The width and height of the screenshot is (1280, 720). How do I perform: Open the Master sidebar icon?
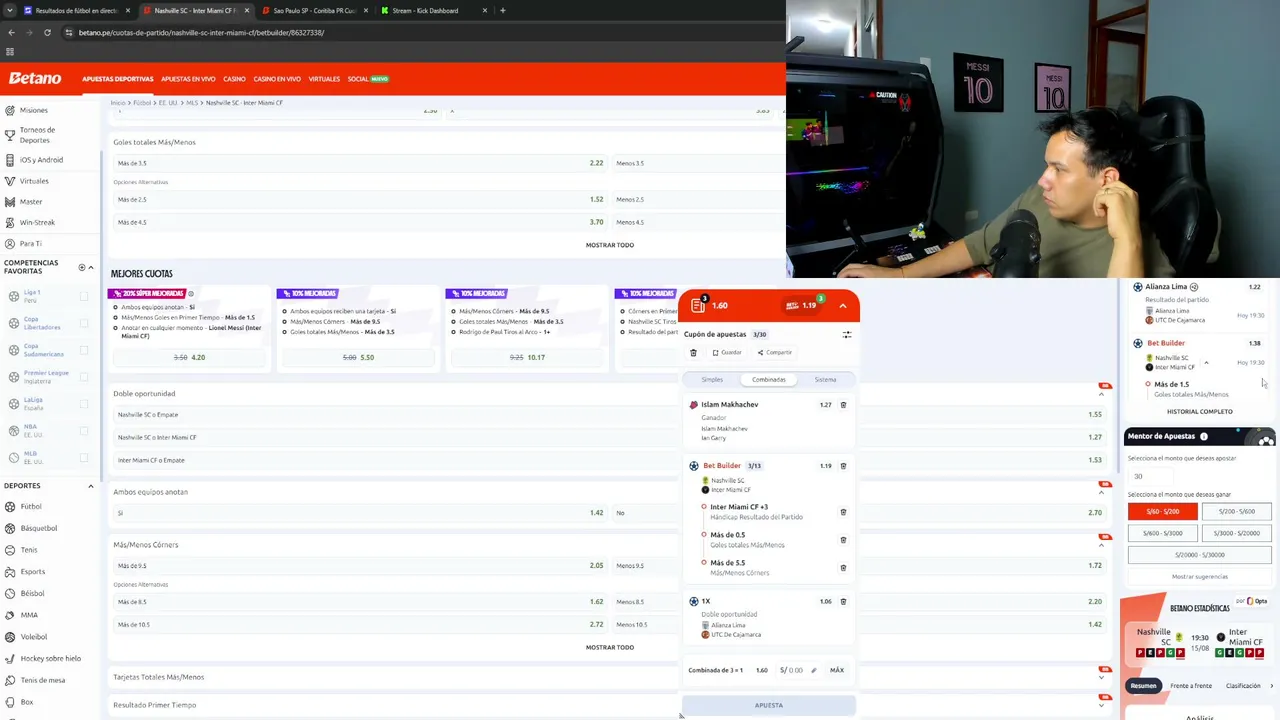tap(10, 202)
